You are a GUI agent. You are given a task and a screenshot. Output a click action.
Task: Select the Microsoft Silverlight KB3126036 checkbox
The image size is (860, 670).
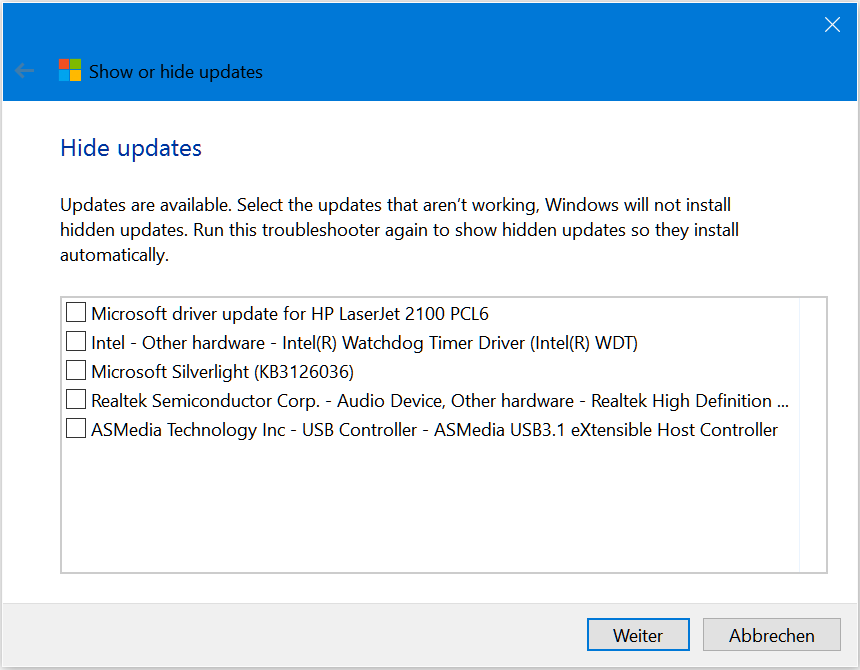[x=76, y=370]
